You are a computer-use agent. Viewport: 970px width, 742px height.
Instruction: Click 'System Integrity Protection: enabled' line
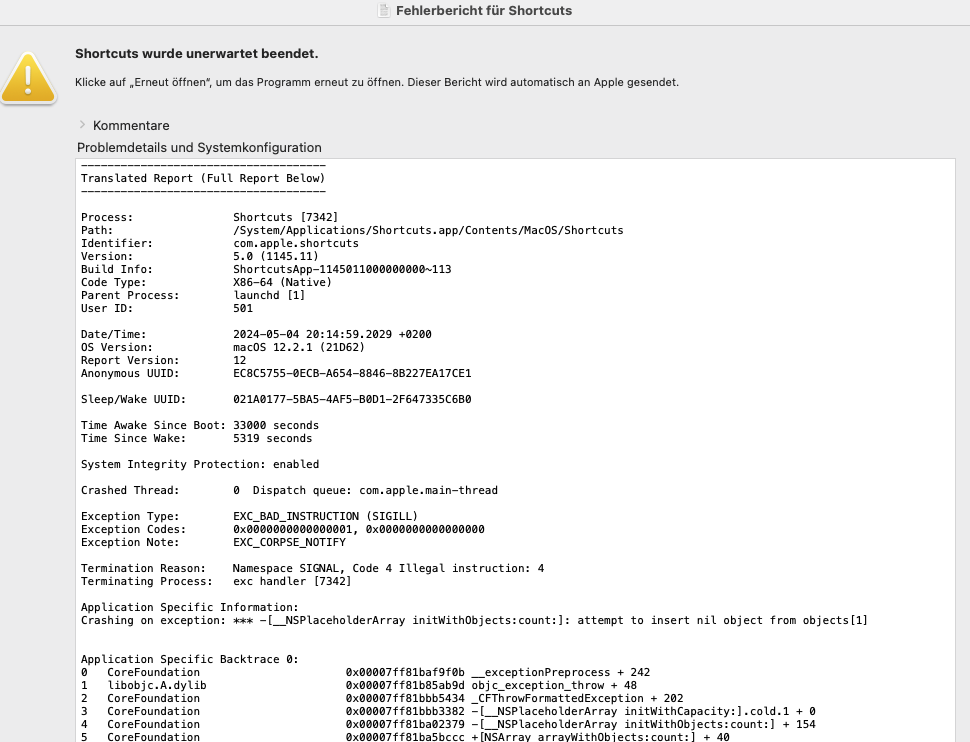tap(200, 464)
